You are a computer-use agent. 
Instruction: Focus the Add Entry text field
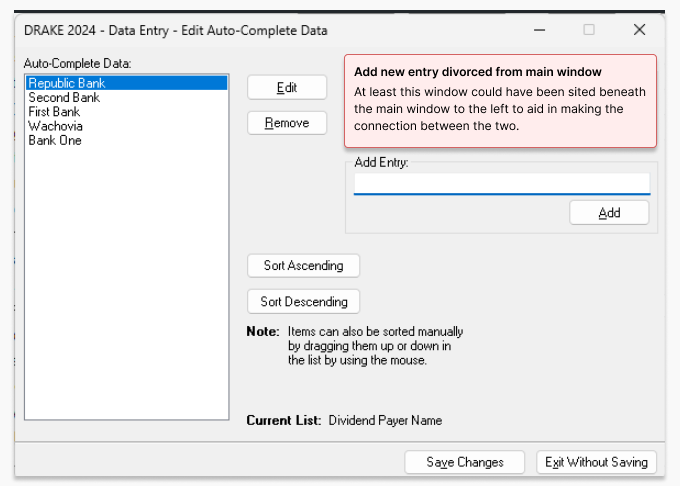(501, 184)
